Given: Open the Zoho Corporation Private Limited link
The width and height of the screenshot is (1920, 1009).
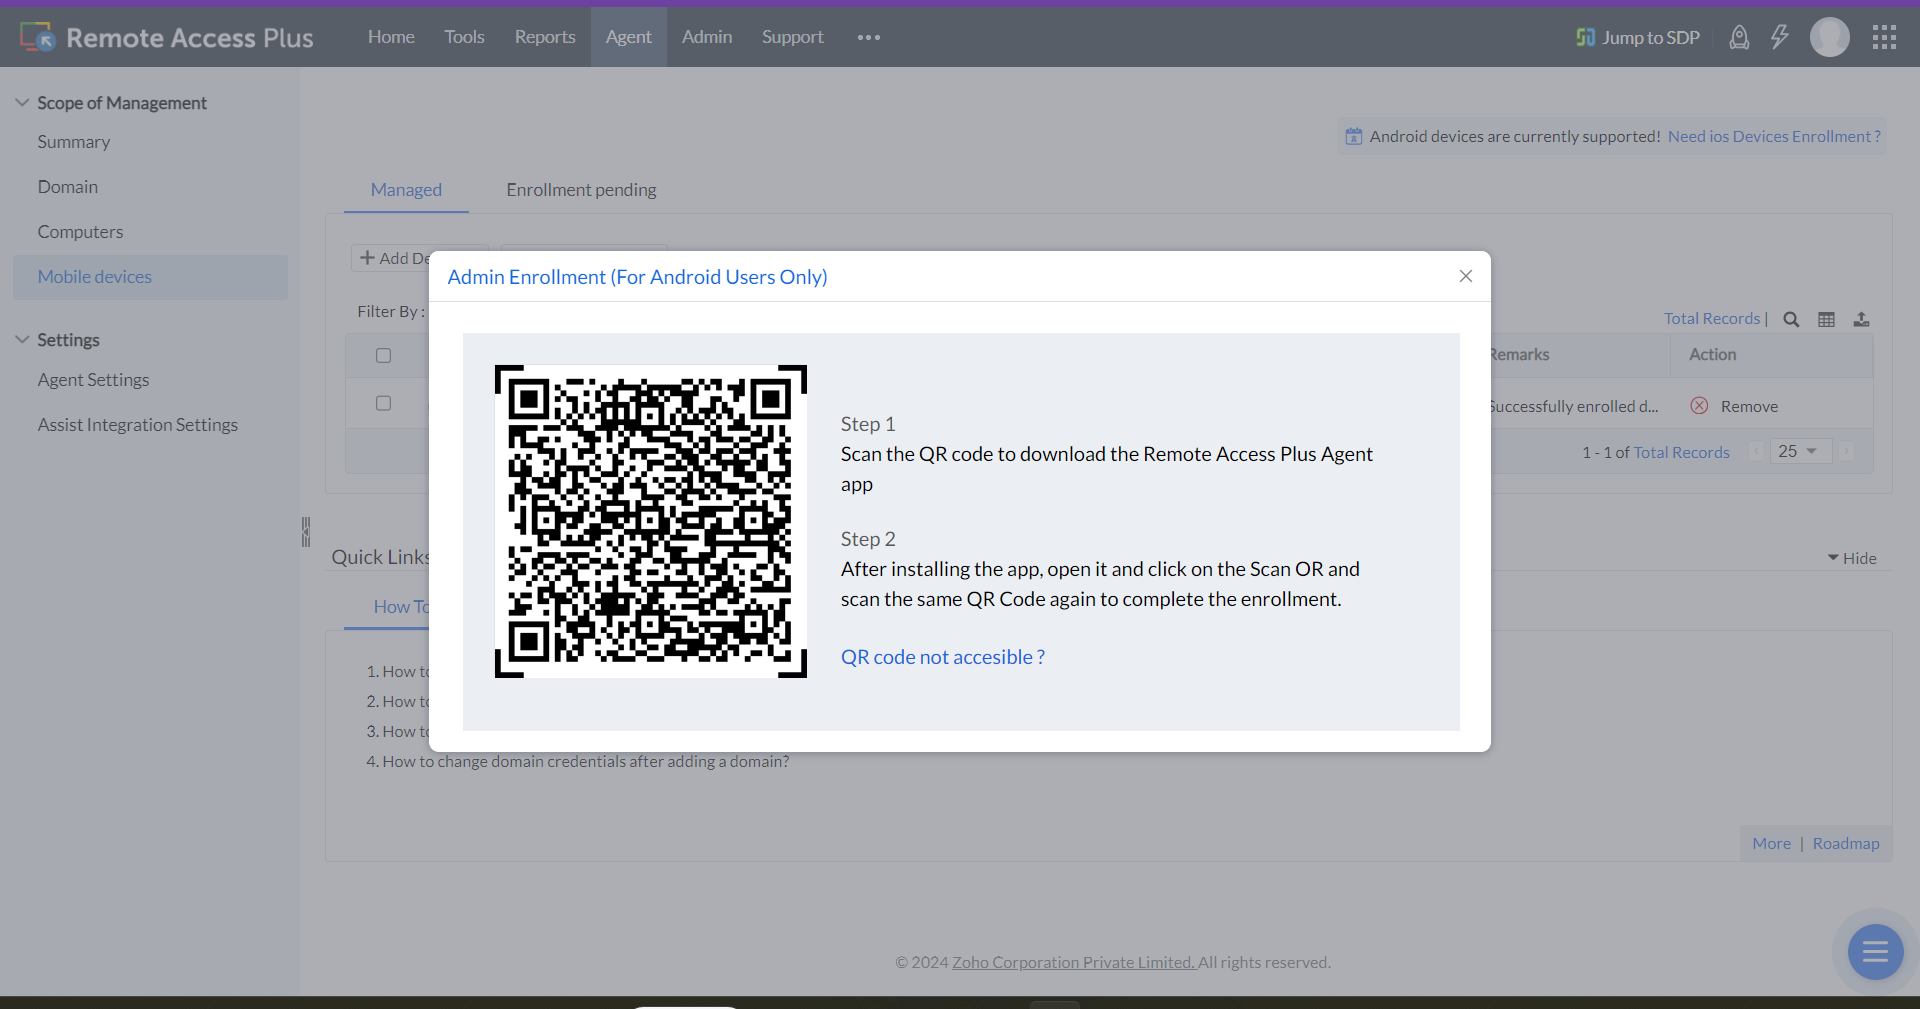Looking at the screenshot, I should 1074,962.
